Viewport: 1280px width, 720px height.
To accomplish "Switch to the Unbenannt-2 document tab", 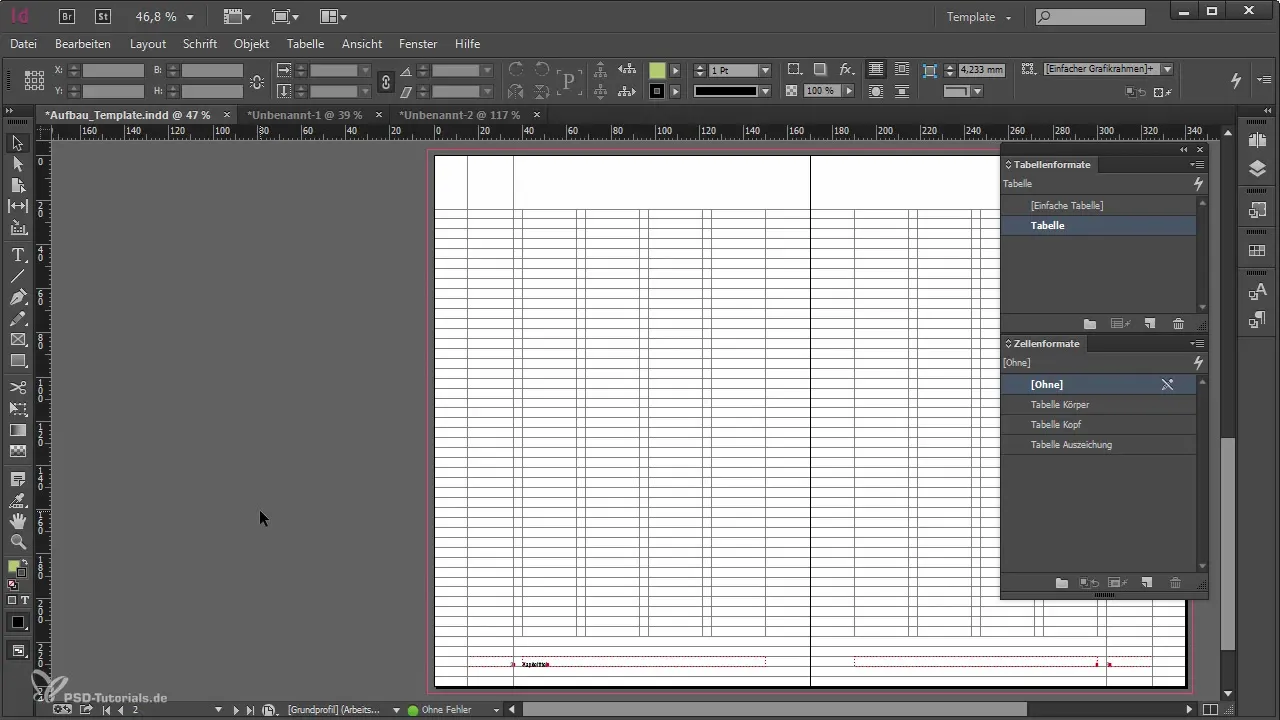I will [x=459, y=115].
